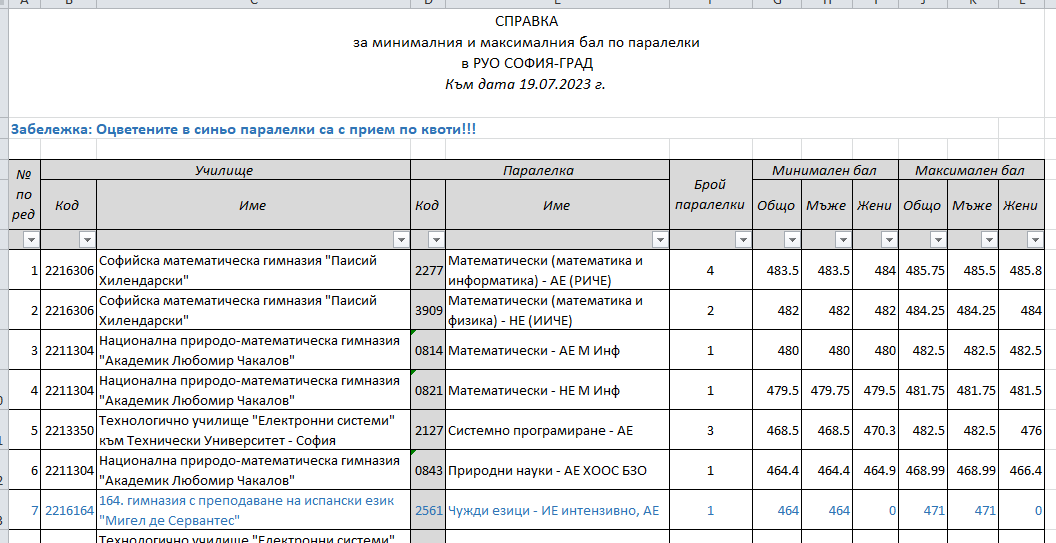This screenshot has width=1056, height=543.
Task: Open filter dropdown for Брой паралелки column
Action: (x=742, y=240)
